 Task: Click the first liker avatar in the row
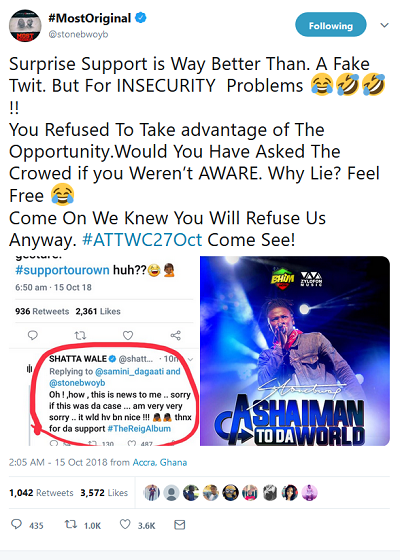[x=152, y=493]
